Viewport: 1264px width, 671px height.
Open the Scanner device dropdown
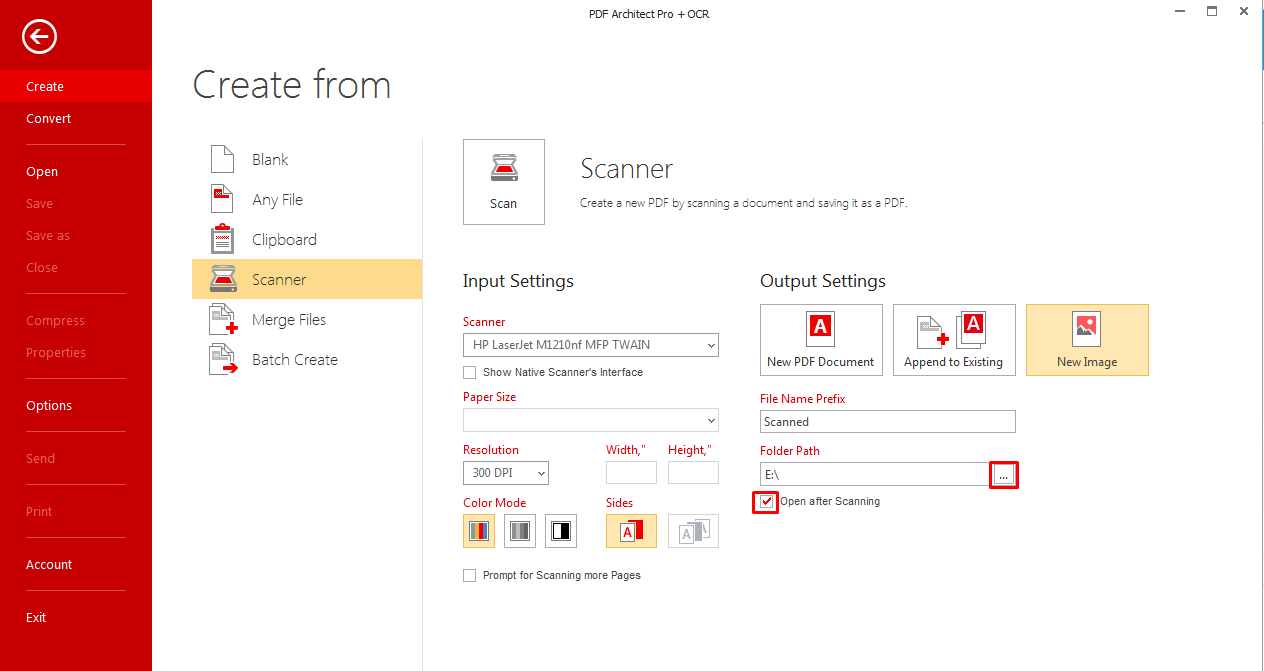coord(591,345)
